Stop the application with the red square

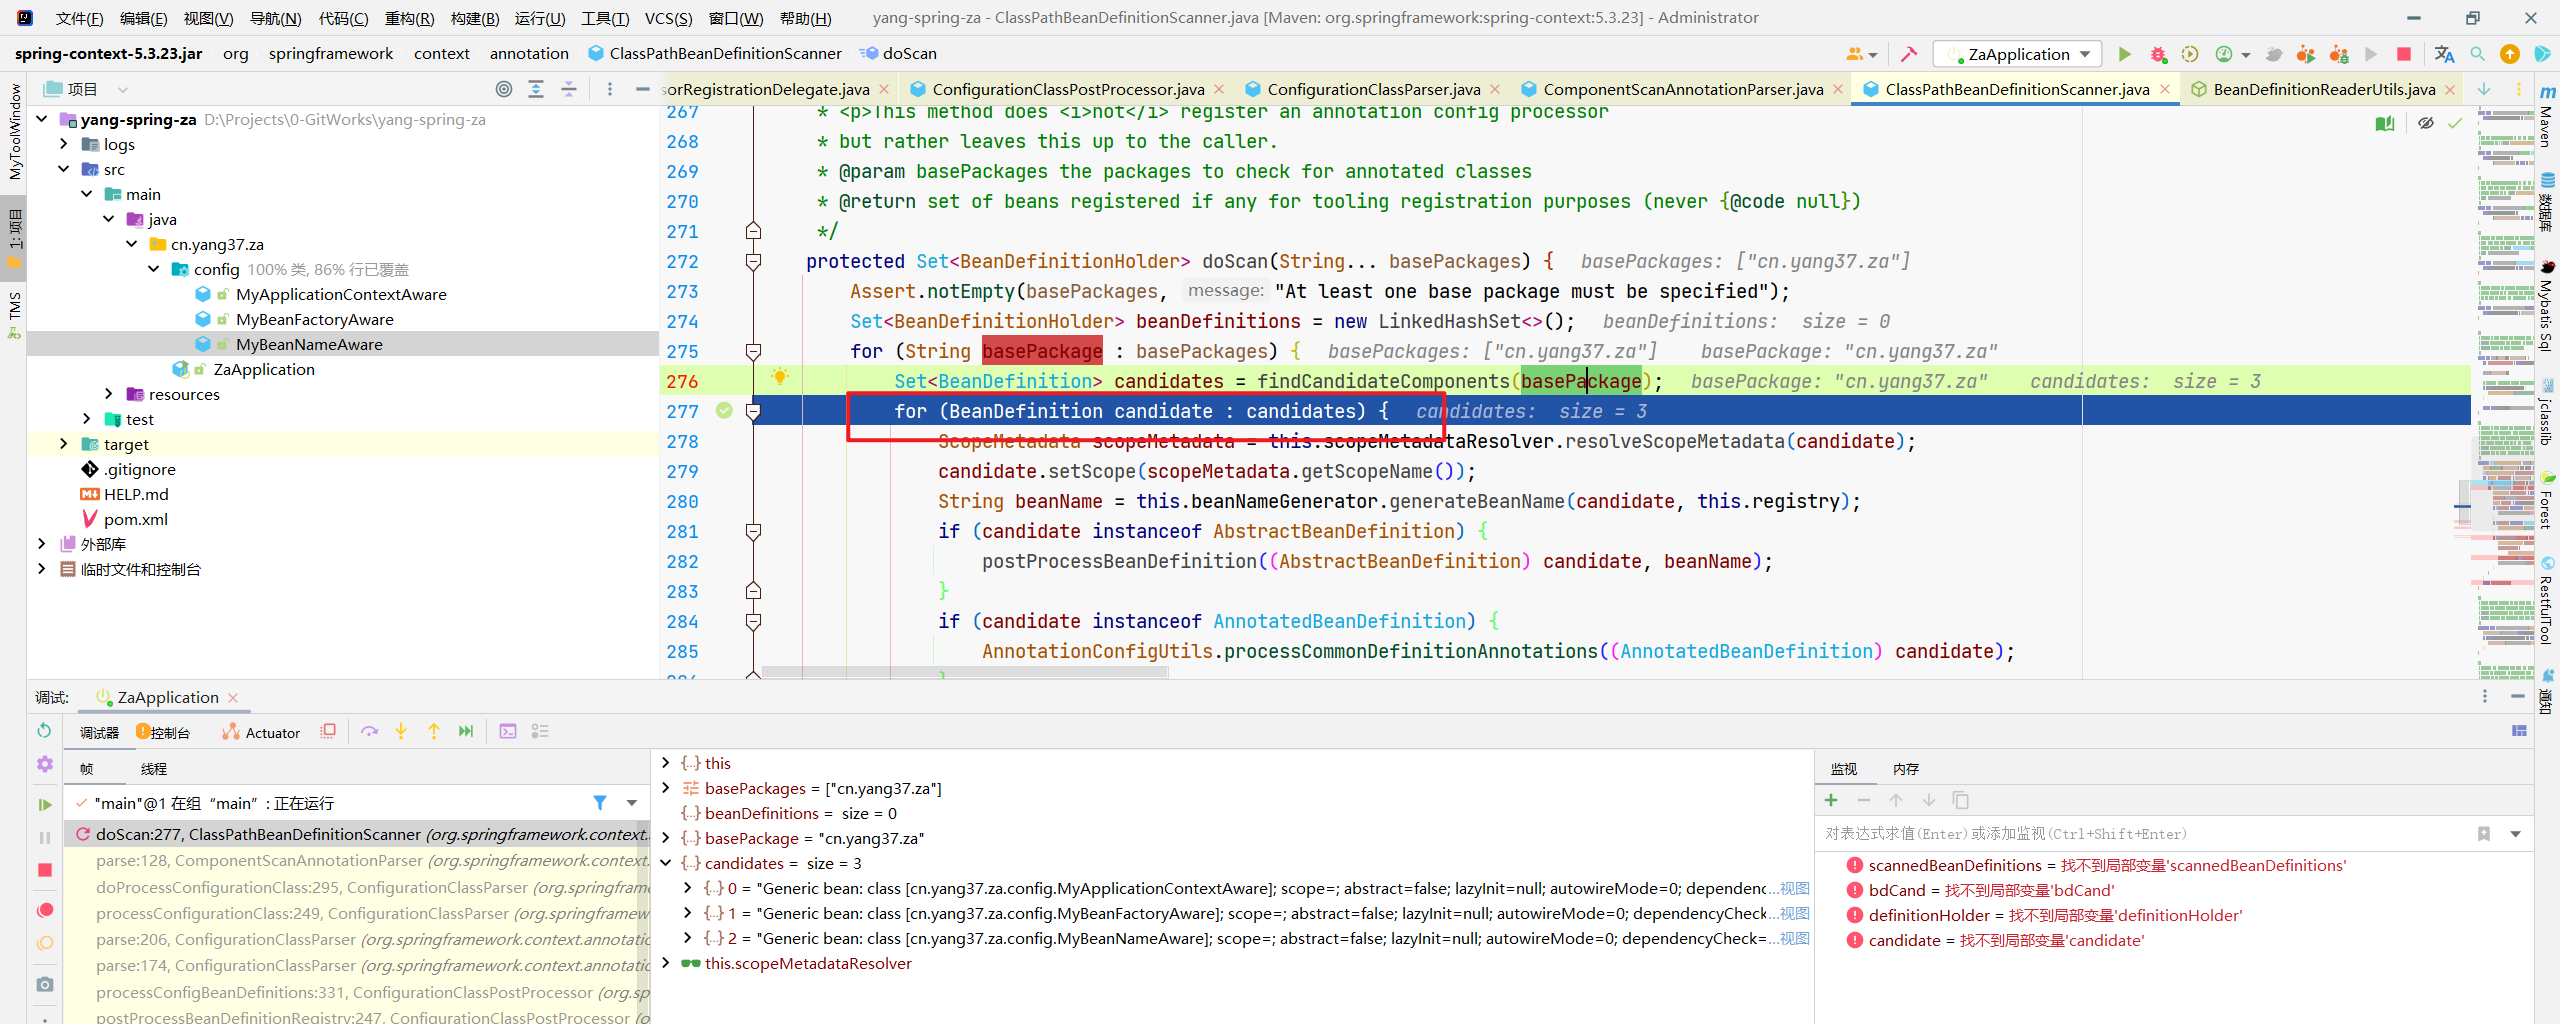[x=2404, y=54]
